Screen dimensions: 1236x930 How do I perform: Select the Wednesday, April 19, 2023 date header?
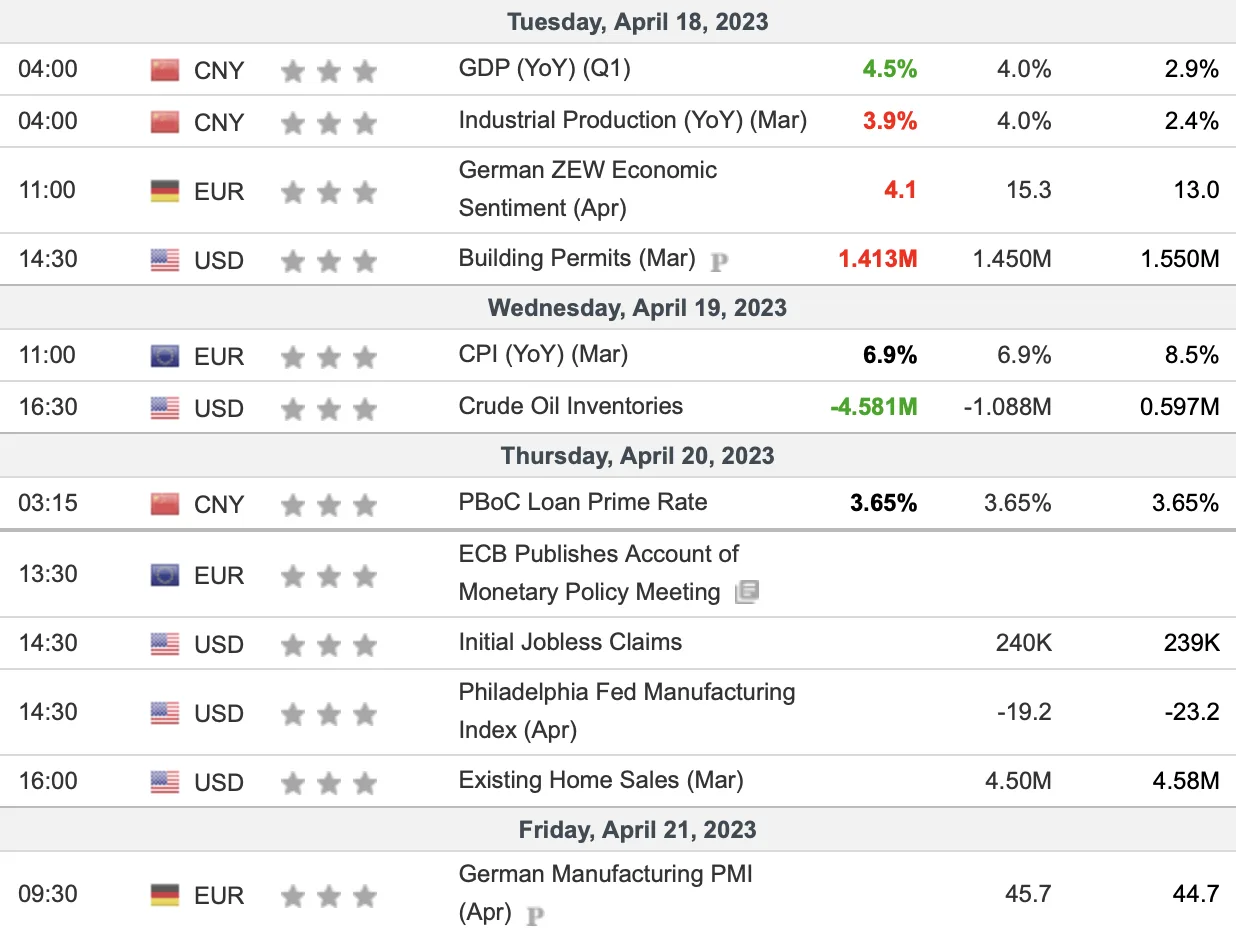tap(637, 307)
